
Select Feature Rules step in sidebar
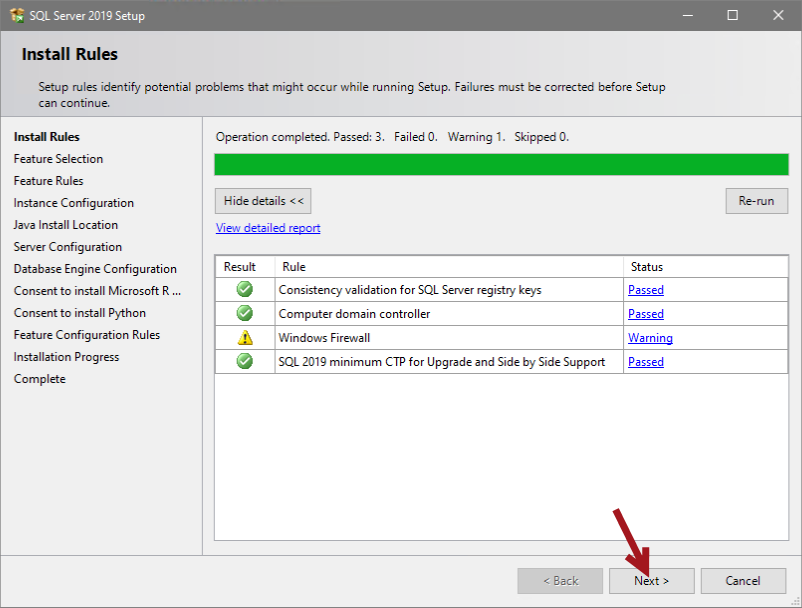point(49,181)
